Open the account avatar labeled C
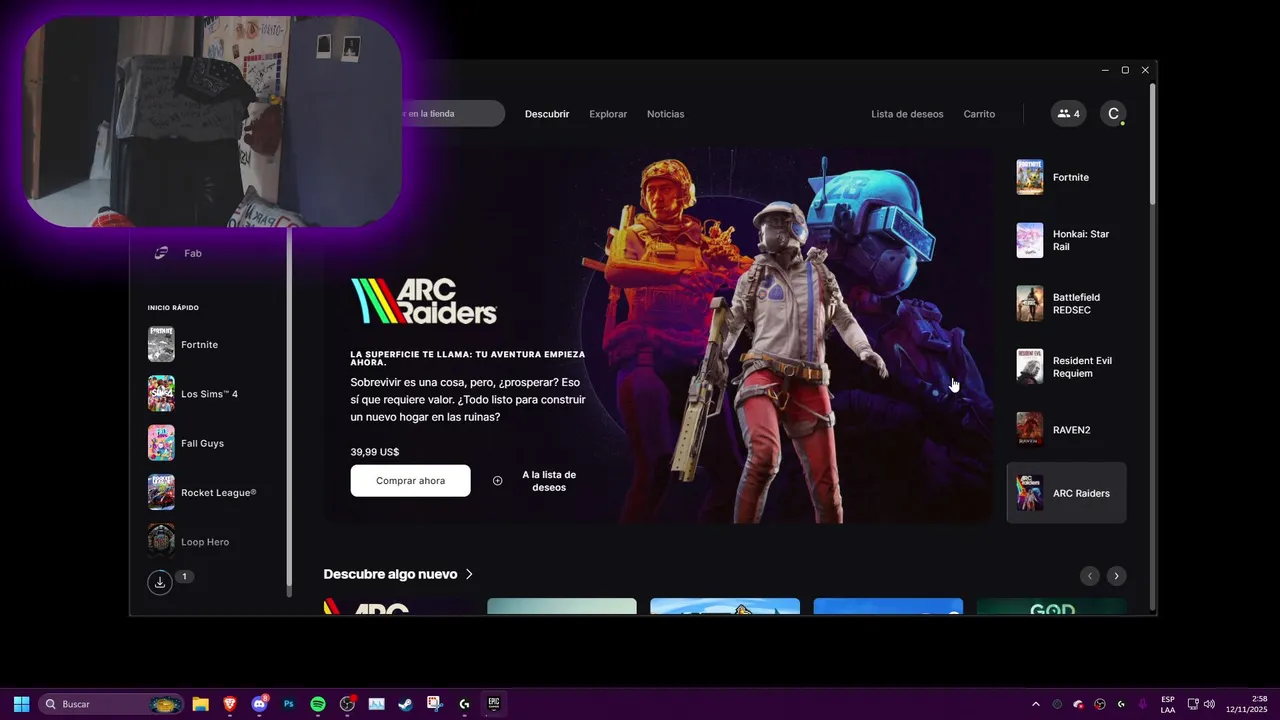Screen dimensions: 1280x720 coord(1113,114)
